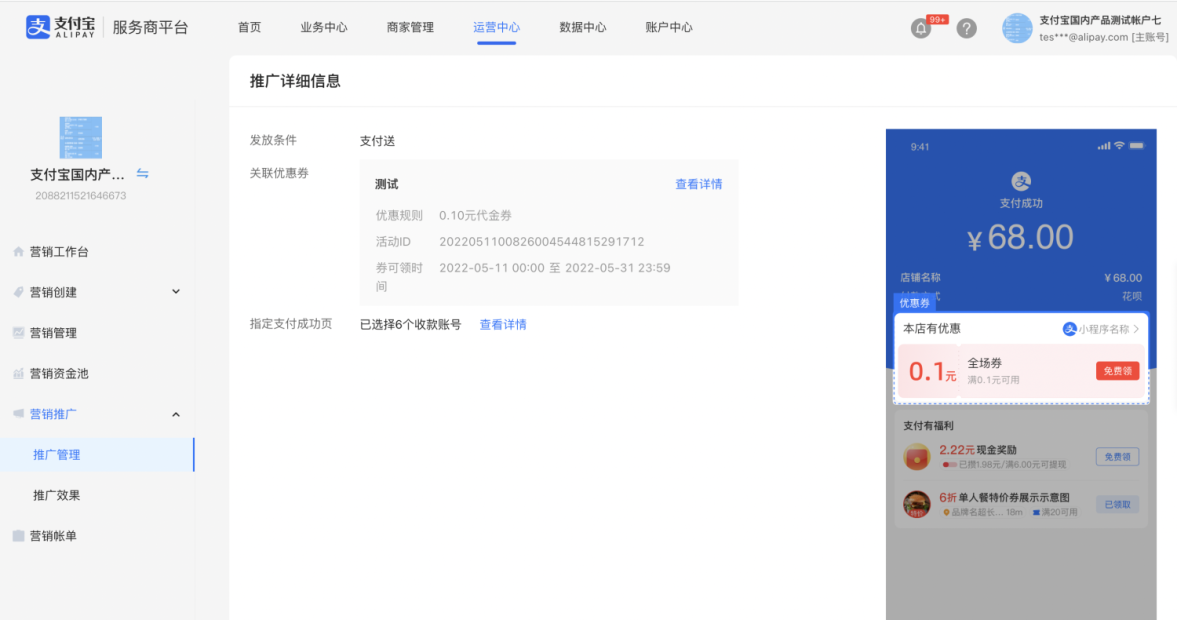Select 运营中心 top navigation tab
Image resolution: width=1177 pixels, height=620 pixels.
click(496, 27)
